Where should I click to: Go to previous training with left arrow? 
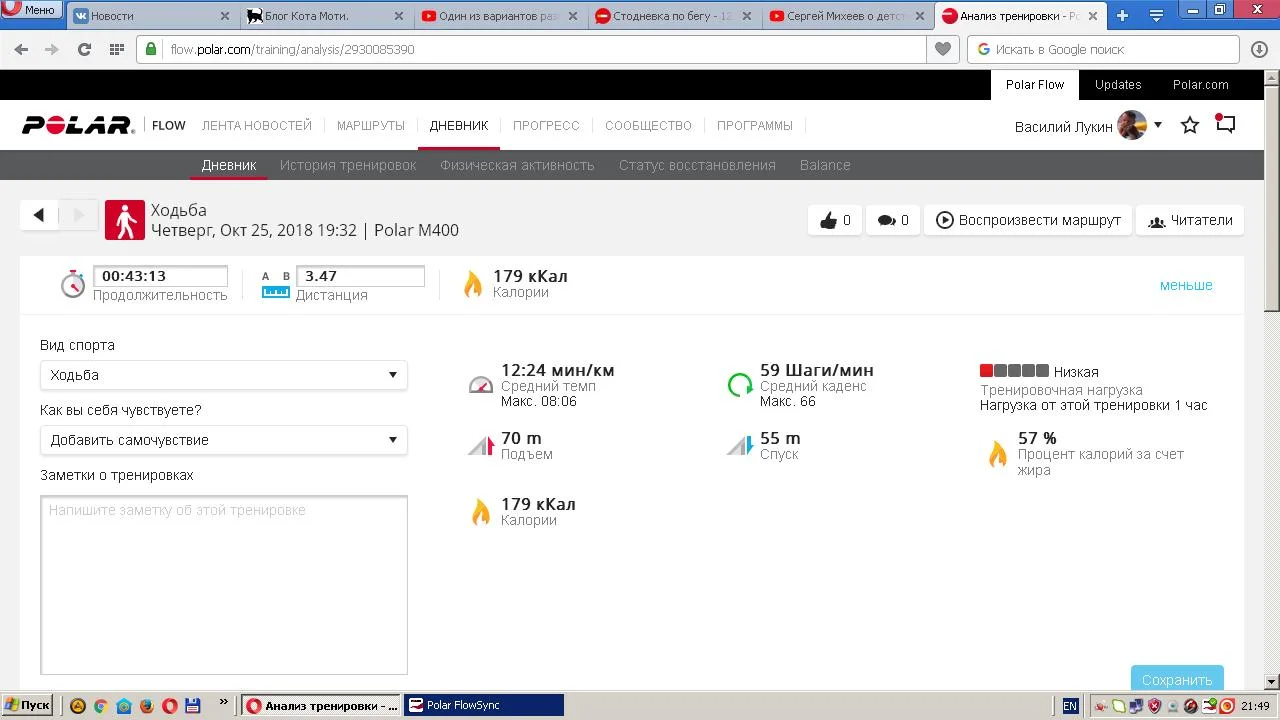(x=39, y=215)
